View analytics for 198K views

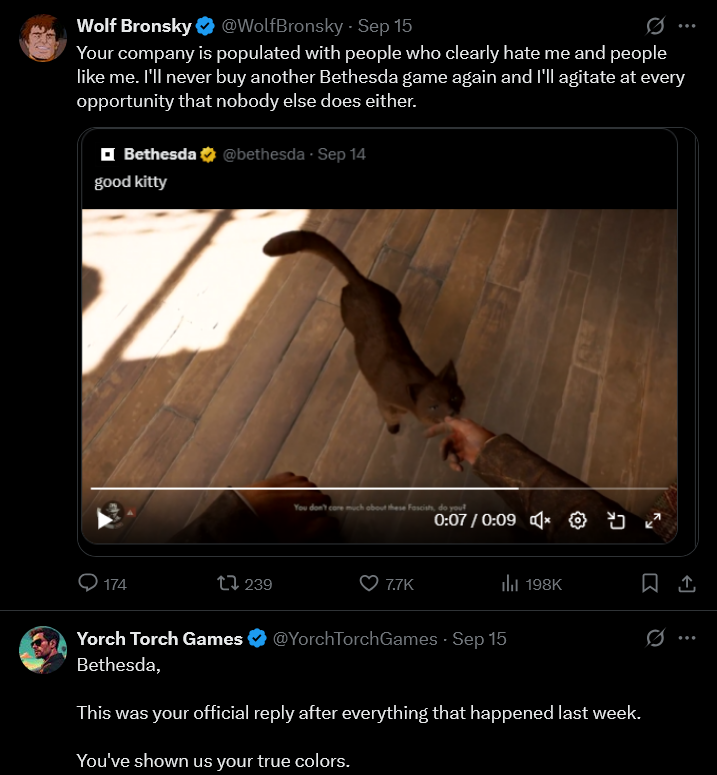[x=510, y=583]
